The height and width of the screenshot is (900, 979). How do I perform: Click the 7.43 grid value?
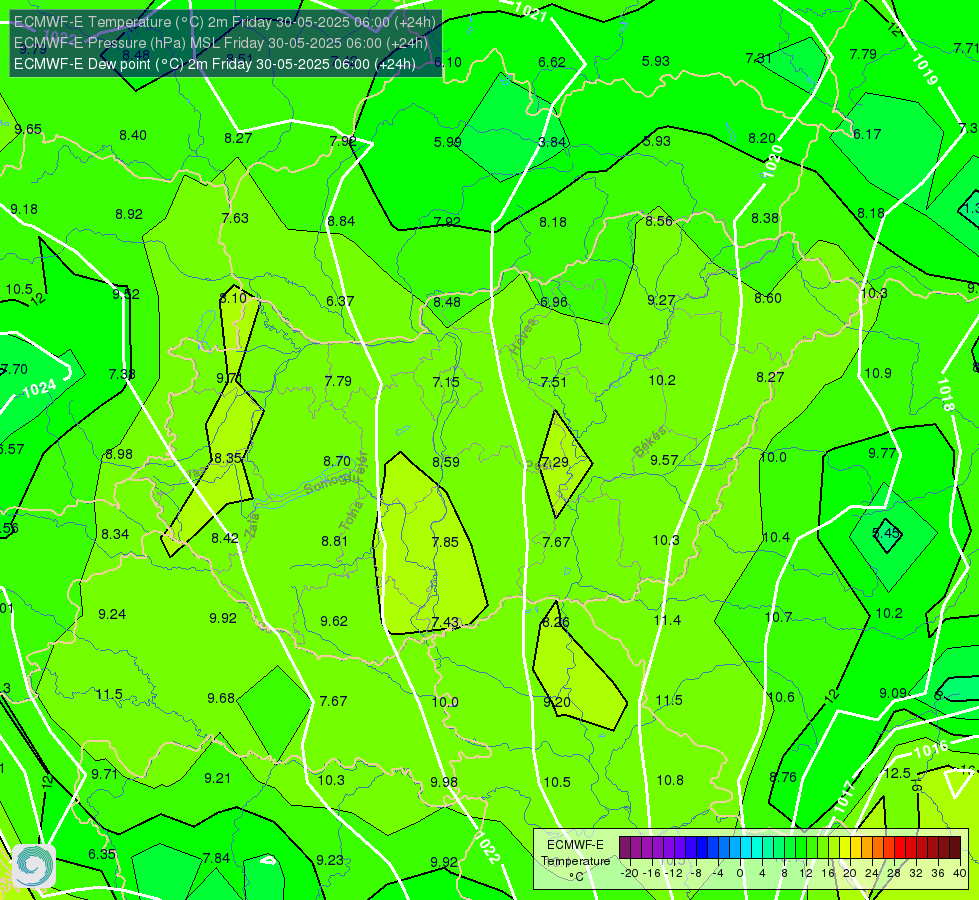click(445, 623)
